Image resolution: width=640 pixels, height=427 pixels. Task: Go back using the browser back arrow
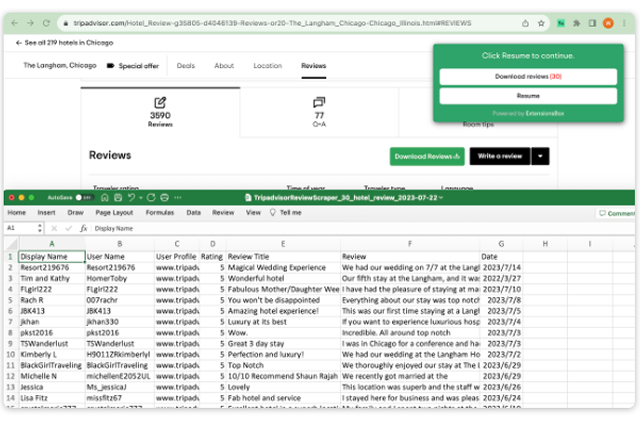coord(15,23)
